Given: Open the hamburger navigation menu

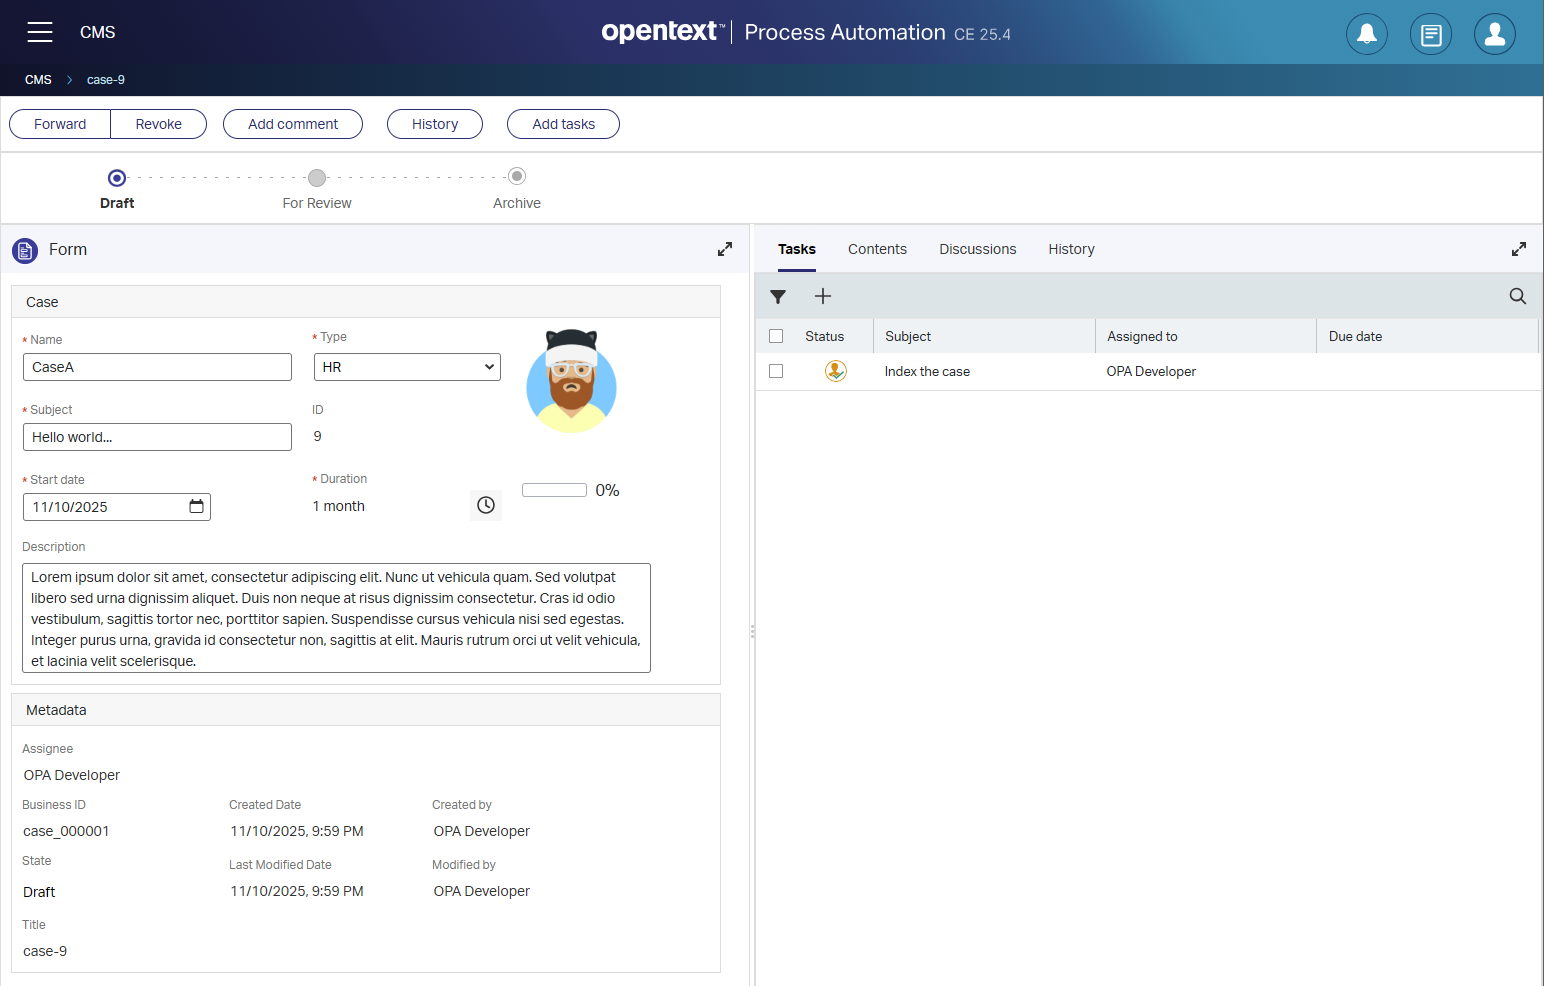Looking at the screenshot, I should tap(40, 32).
